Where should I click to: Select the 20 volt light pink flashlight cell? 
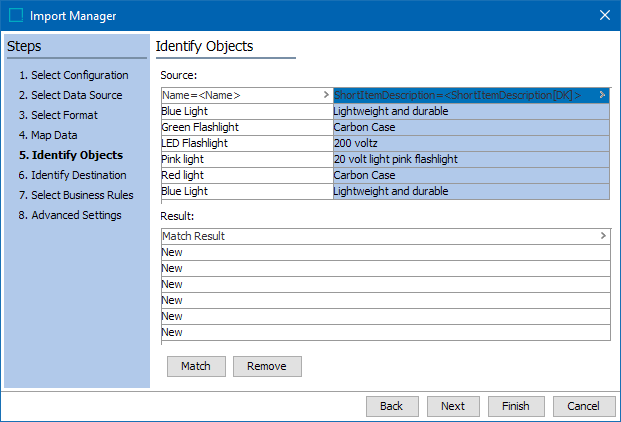click(471, 160)
